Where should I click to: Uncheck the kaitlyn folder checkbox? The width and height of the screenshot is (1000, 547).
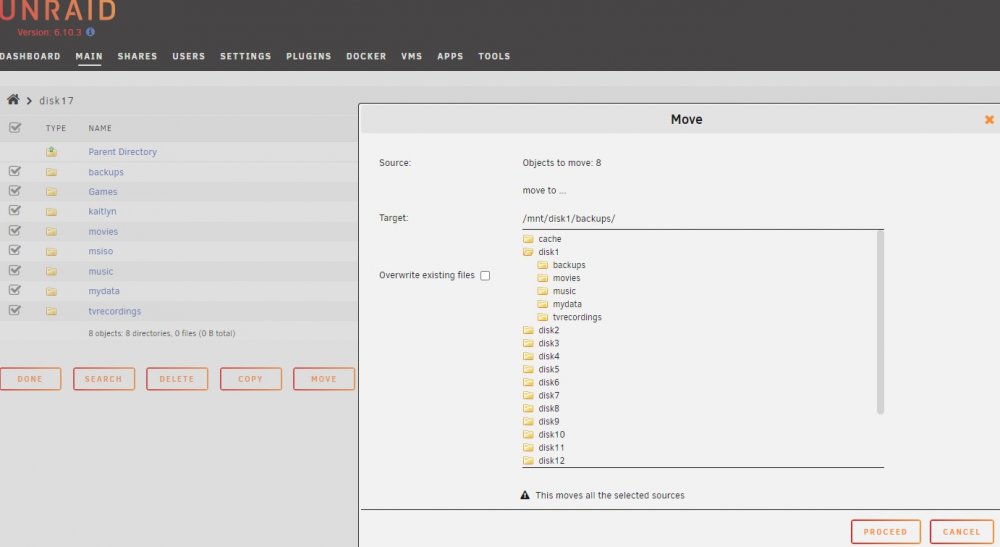[15, 210]
